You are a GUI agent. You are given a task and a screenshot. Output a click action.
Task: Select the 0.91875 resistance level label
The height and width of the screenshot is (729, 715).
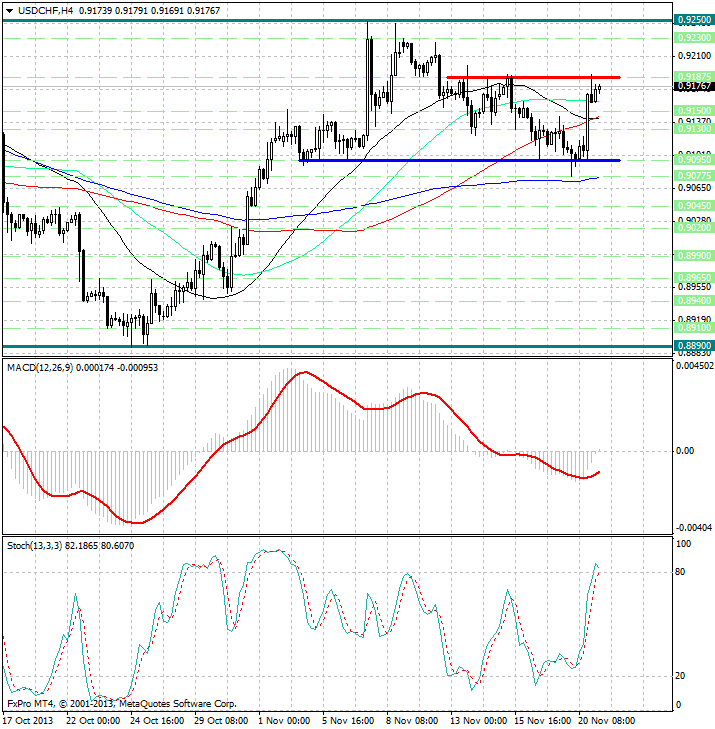point(694,76)
